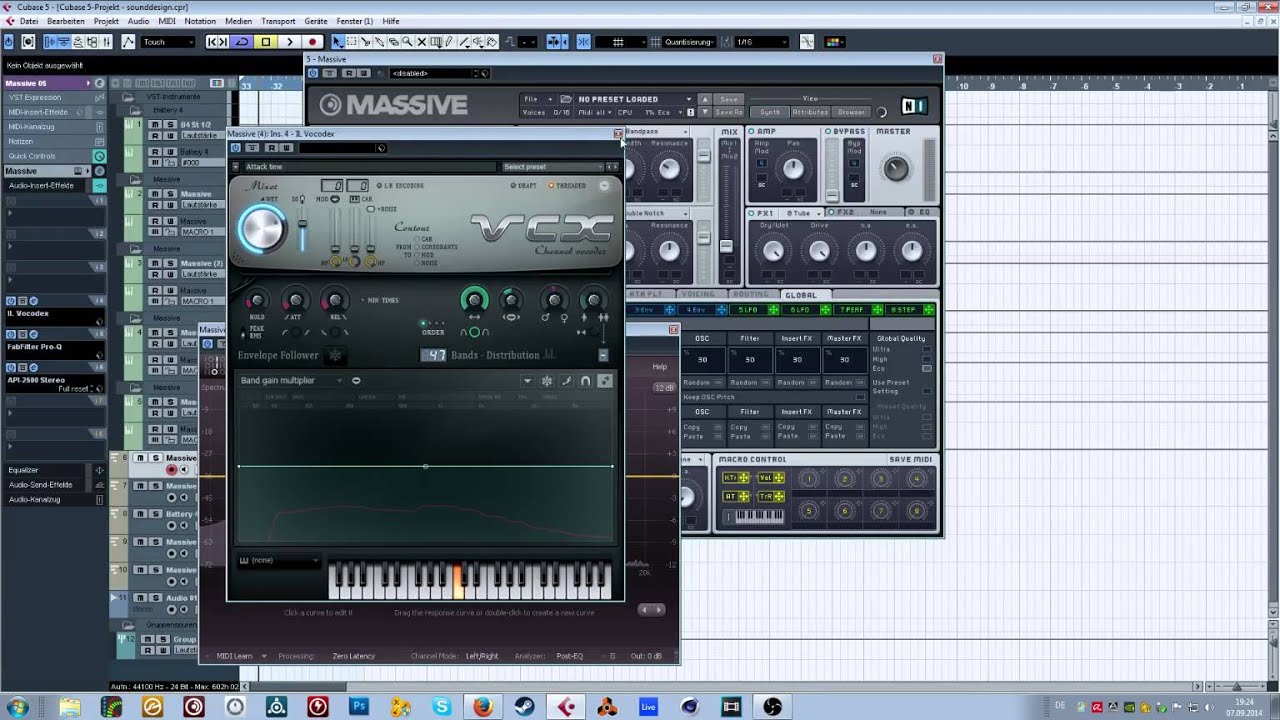Viewport: 1280px width, 720px height.
Task: Select CONSONANTS contour radio option
Action: click(436, 247)
